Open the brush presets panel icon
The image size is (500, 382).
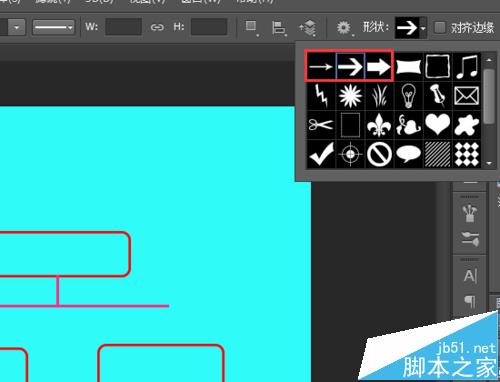[x=470, y=213]
